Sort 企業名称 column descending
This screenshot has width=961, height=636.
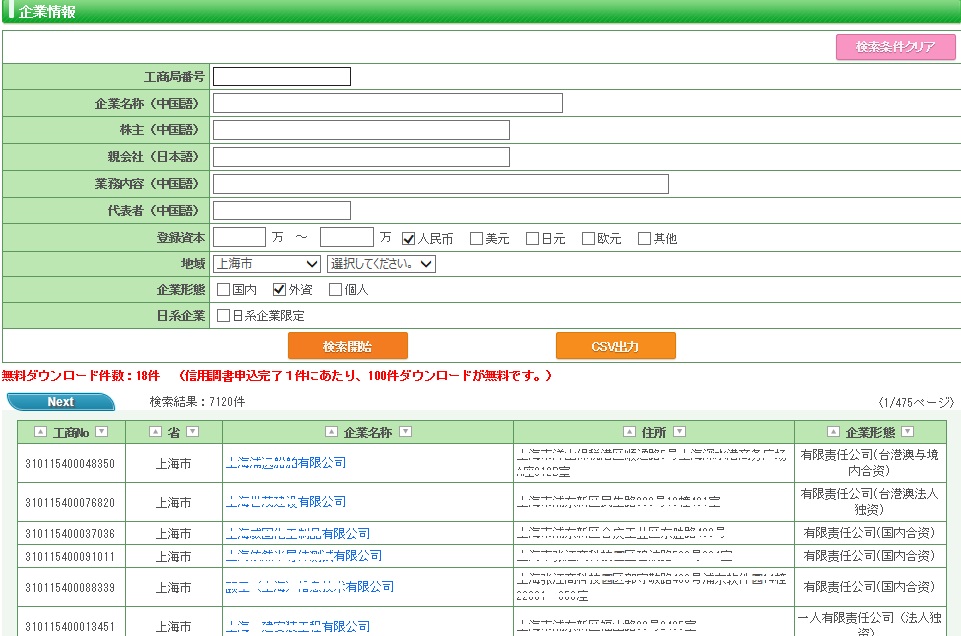point(405,432)
